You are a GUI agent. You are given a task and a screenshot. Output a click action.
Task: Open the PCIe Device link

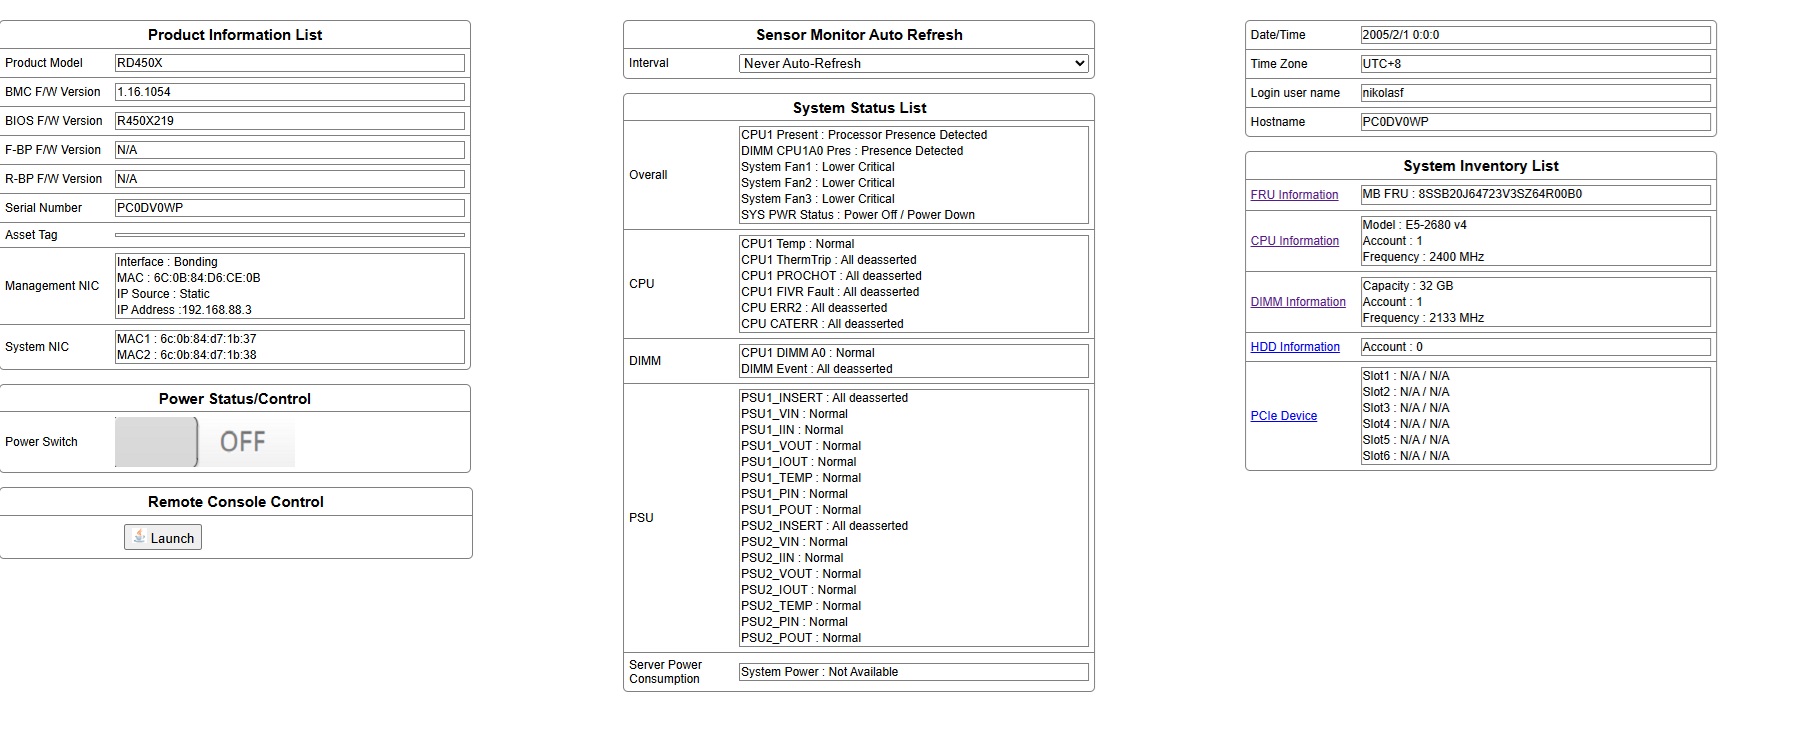tap(1283, 416)
